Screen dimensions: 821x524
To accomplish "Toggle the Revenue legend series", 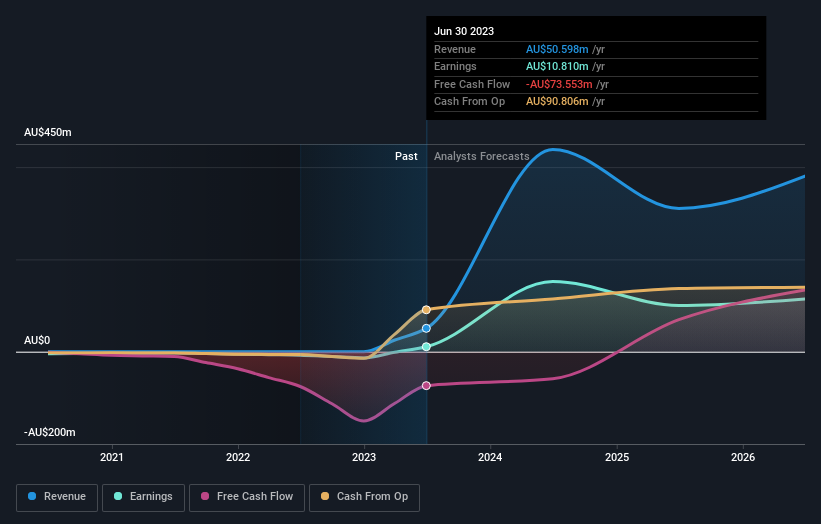I will tap(57, 497).
